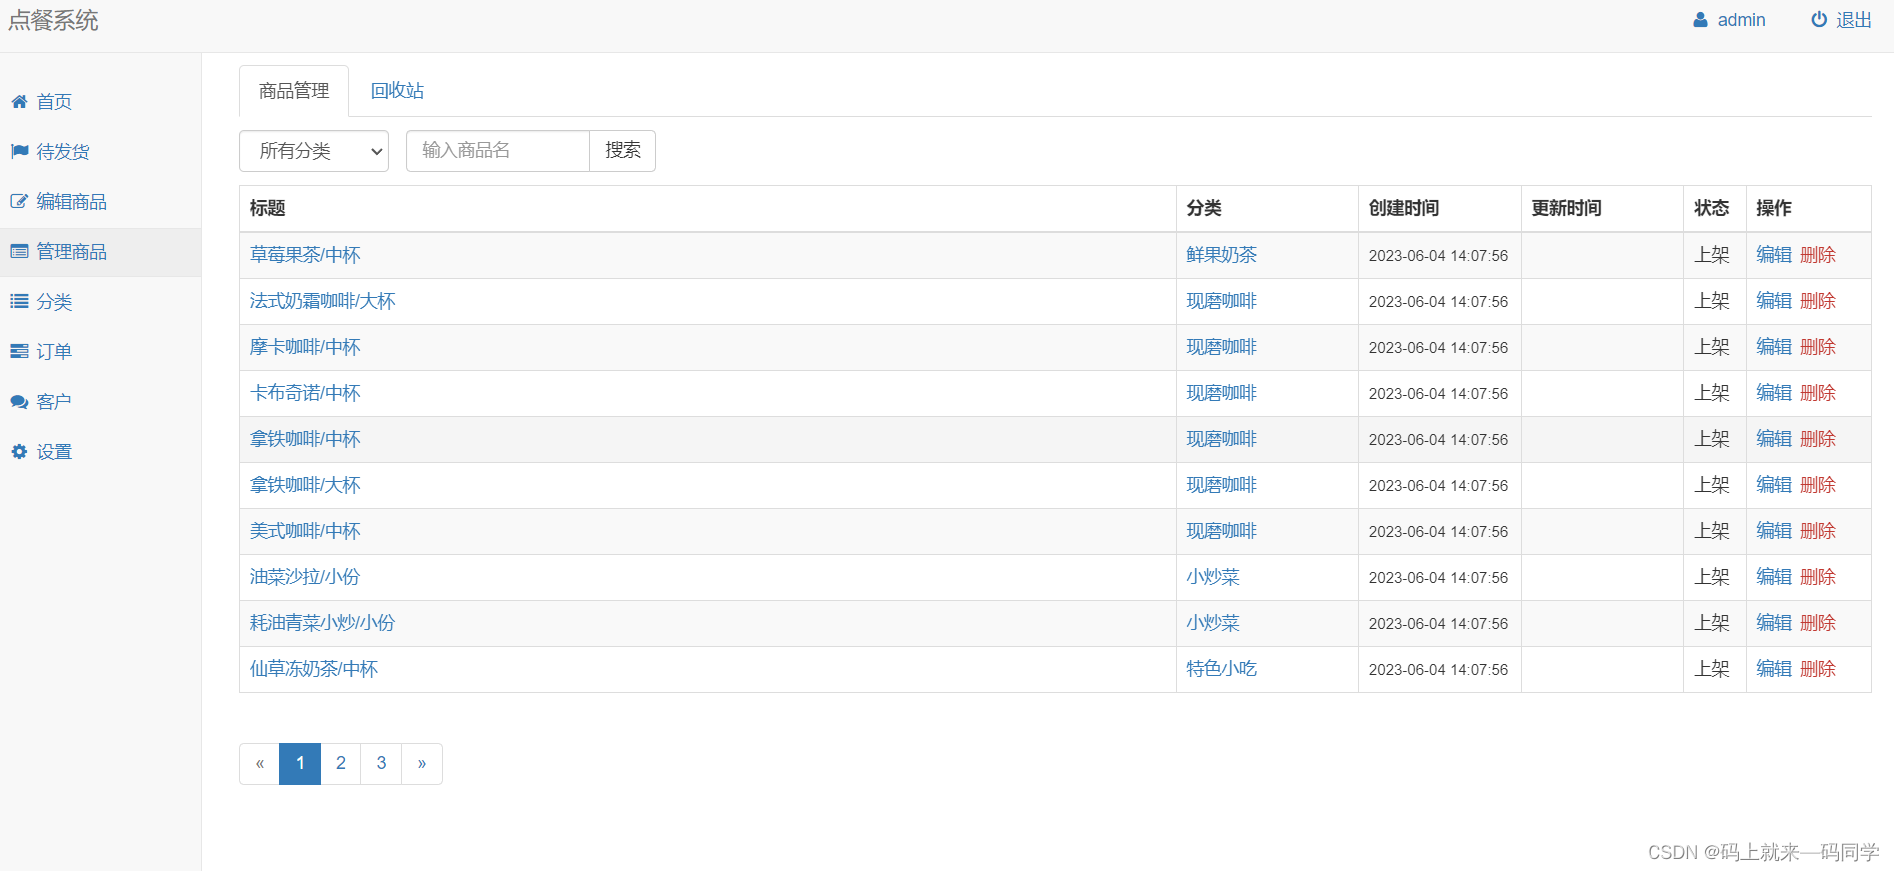This screenshot has height=871, width=1894.
Task: Go to pagination page 3
Action: tap(381, 764)
